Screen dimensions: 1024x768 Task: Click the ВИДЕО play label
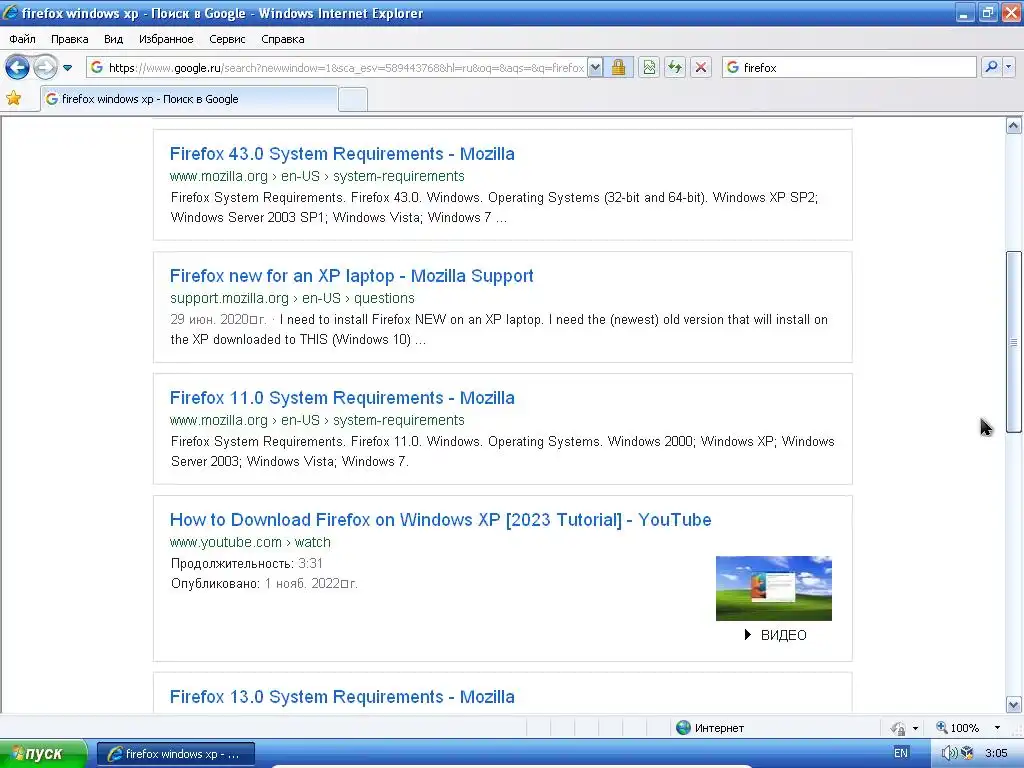776,635
